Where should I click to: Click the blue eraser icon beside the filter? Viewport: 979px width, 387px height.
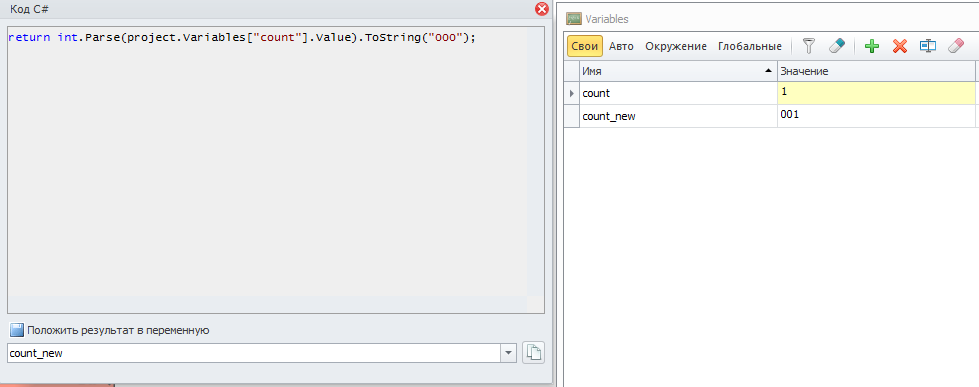click(x=836, y=46)
